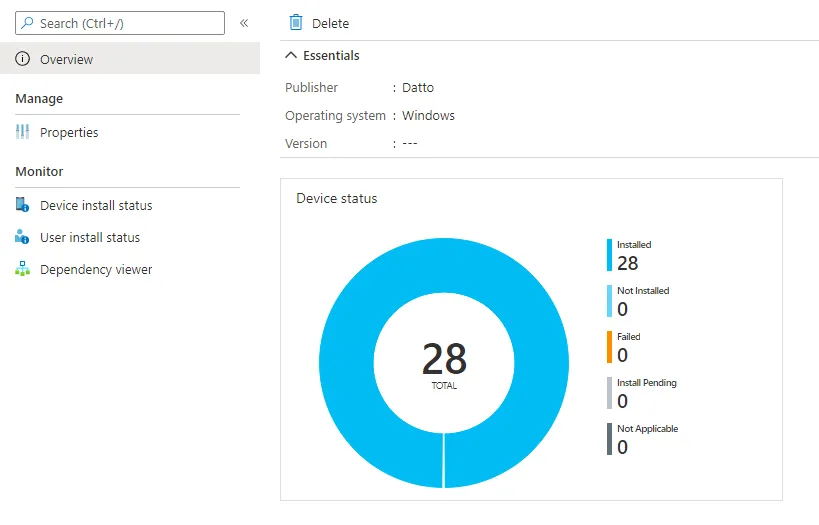Click the Failed legend label

[x=628, y=336]
